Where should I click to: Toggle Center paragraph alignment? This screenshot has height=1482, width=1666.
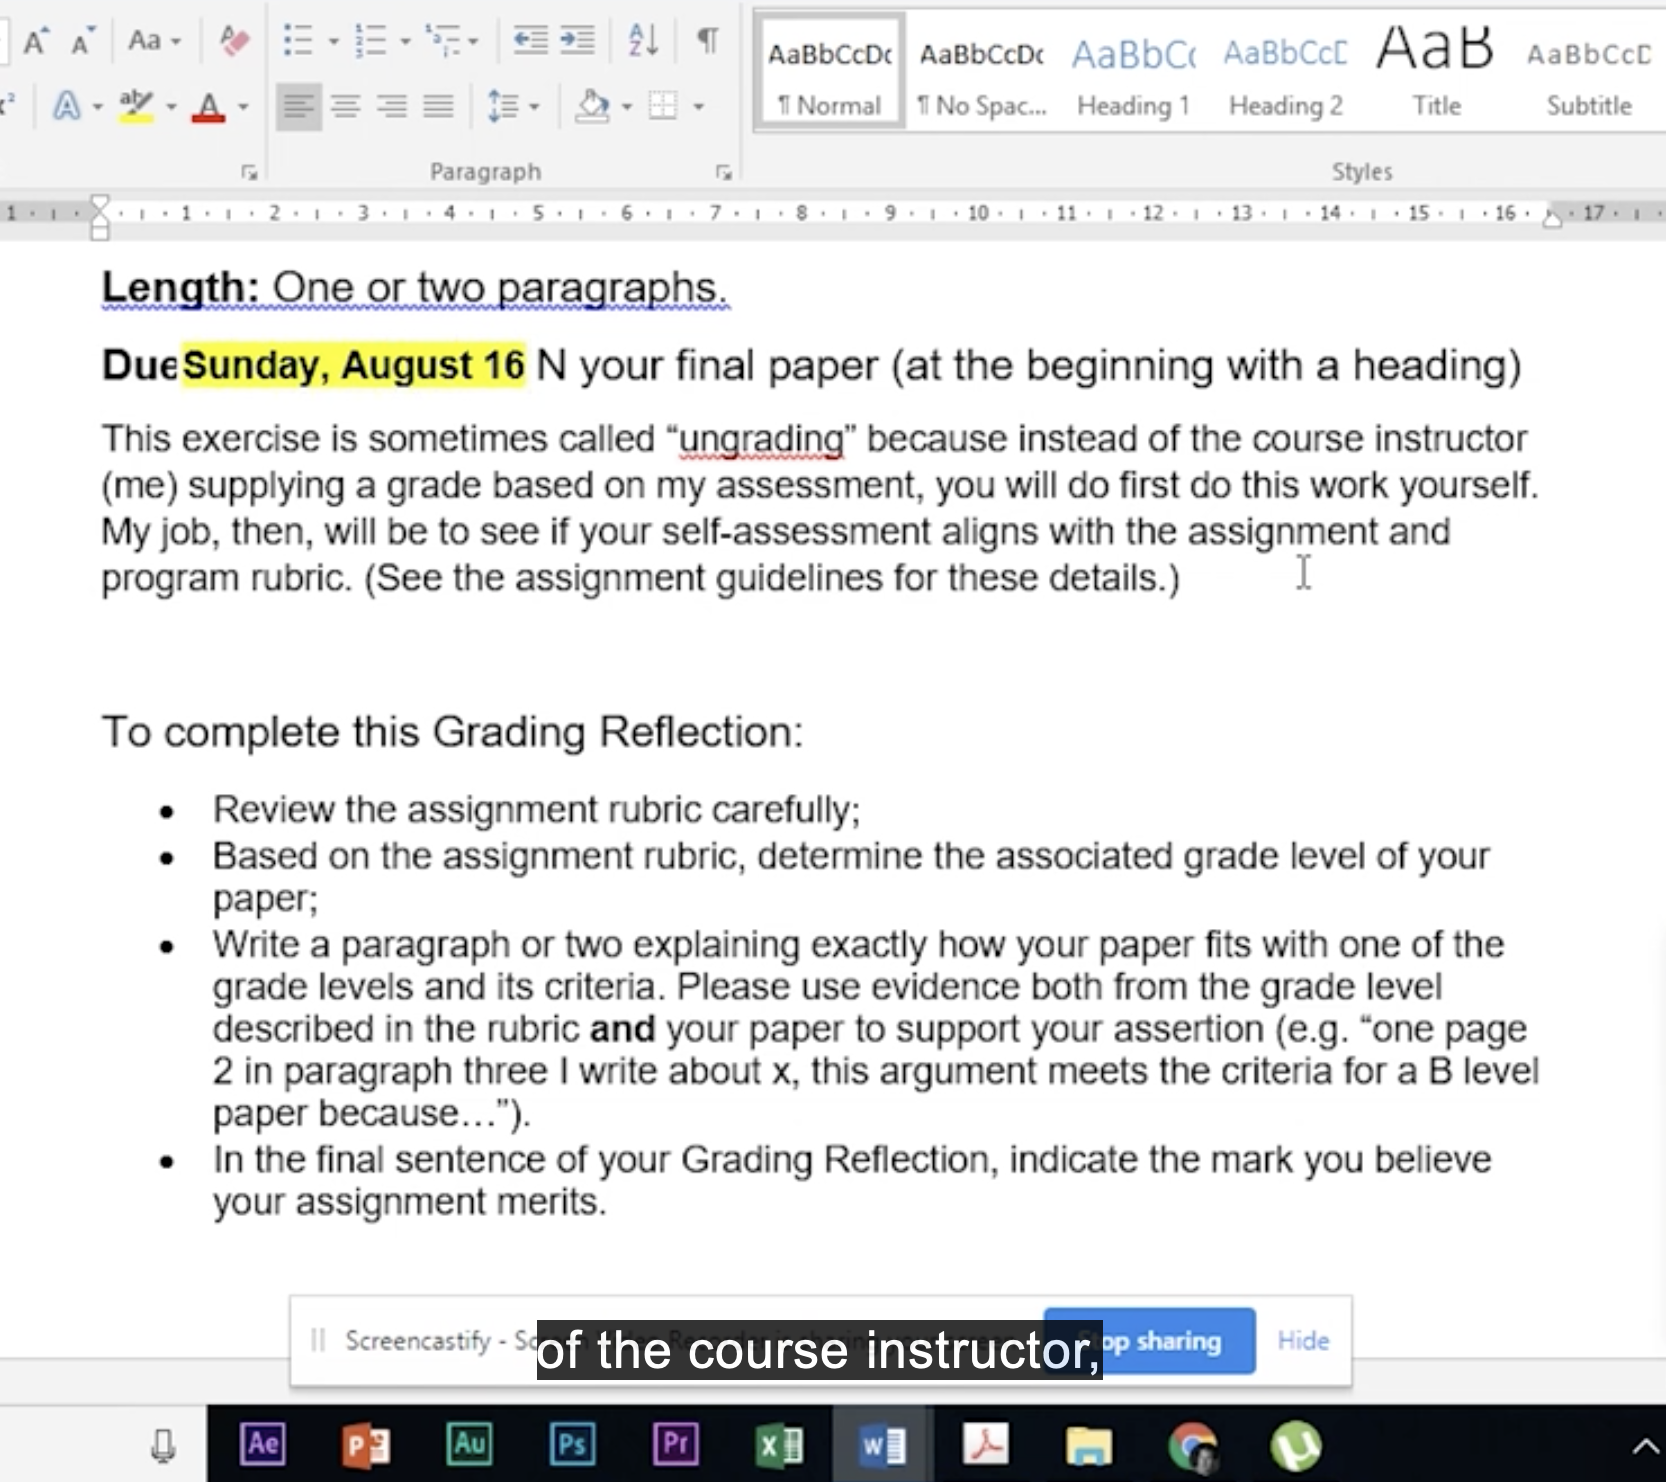345,106
